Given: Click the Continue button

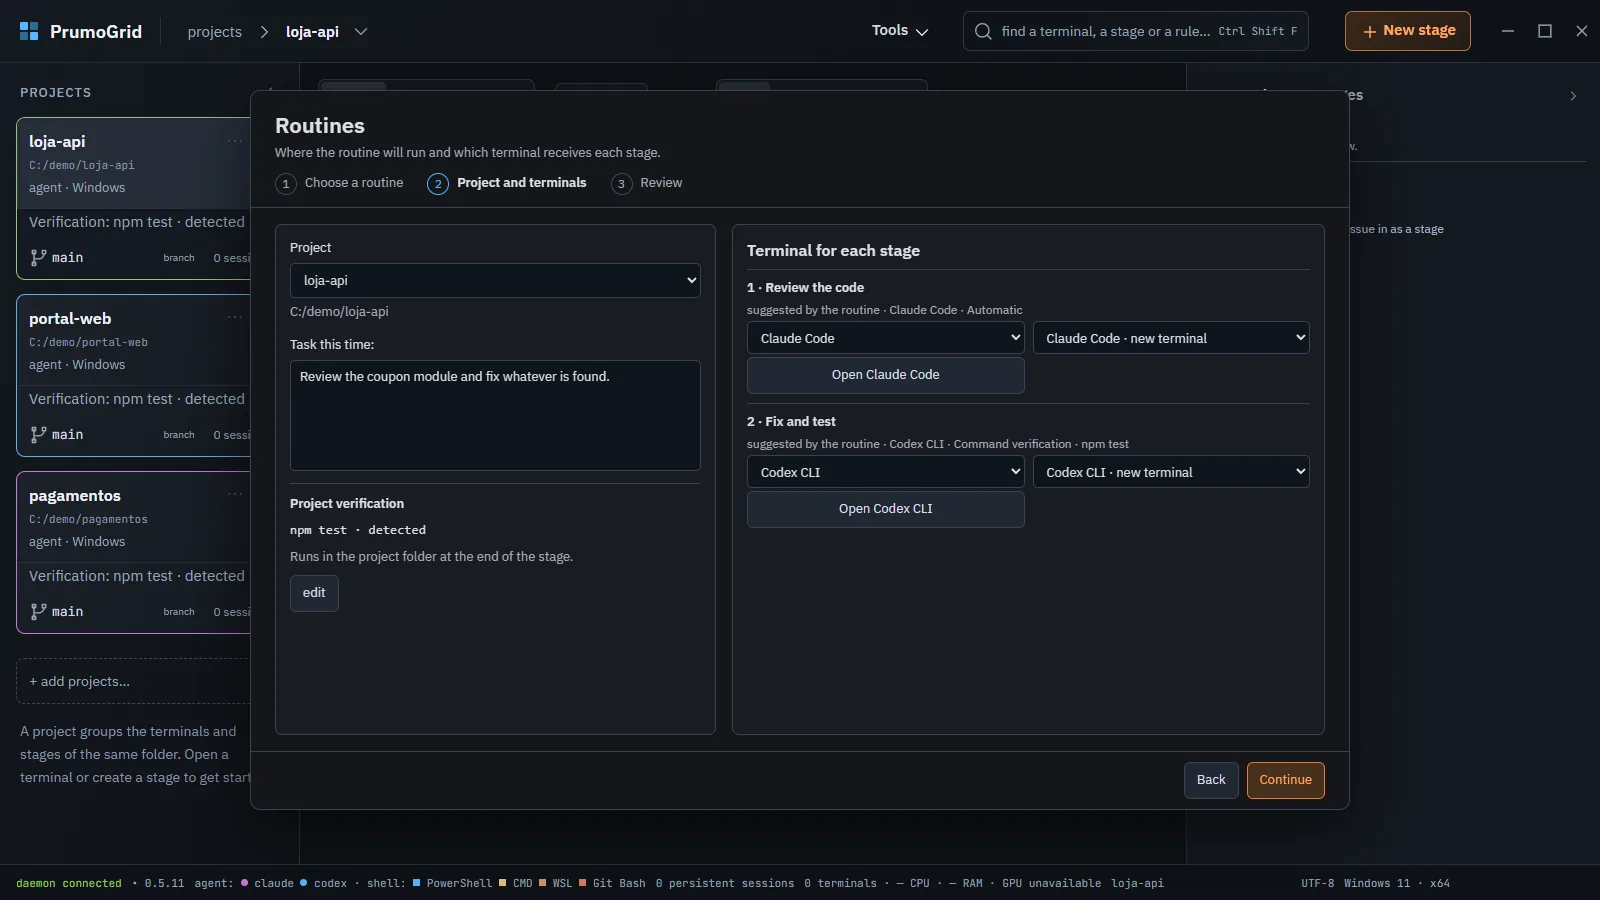Looking at the screenshot, I should click(1286, 780).
